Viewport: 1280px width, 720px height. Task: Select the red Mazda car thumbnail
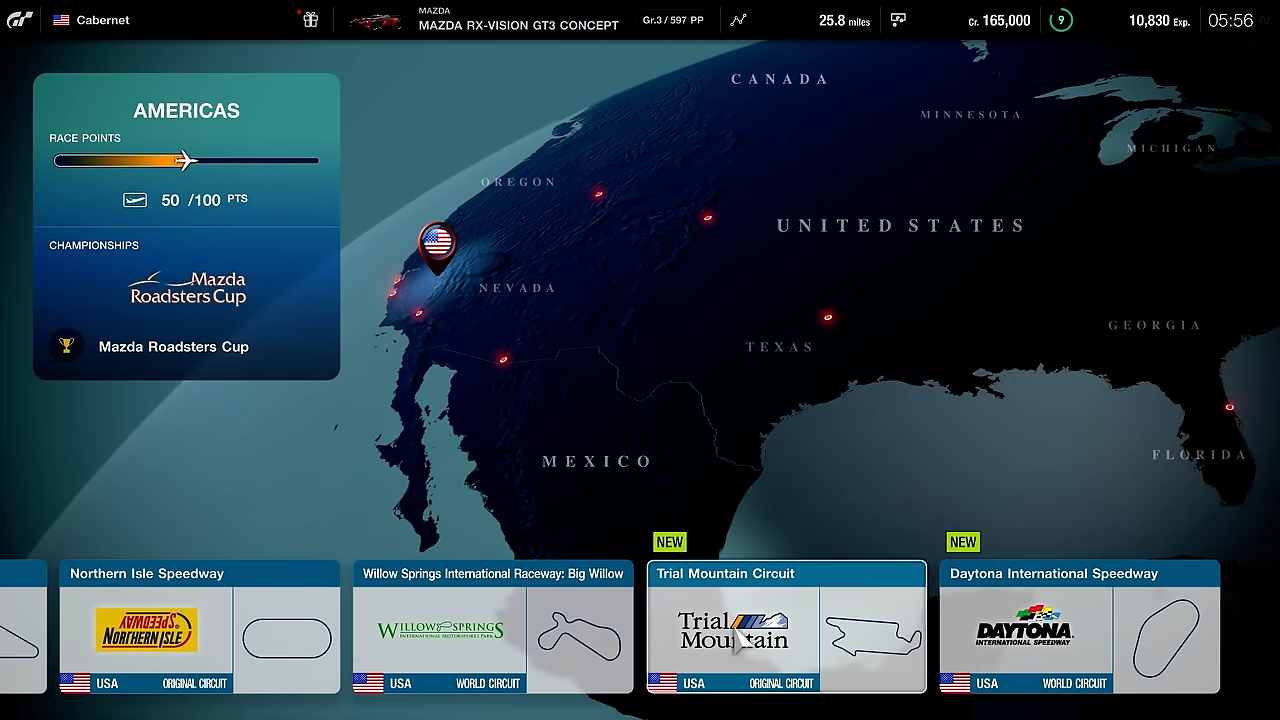pos(375,21)
